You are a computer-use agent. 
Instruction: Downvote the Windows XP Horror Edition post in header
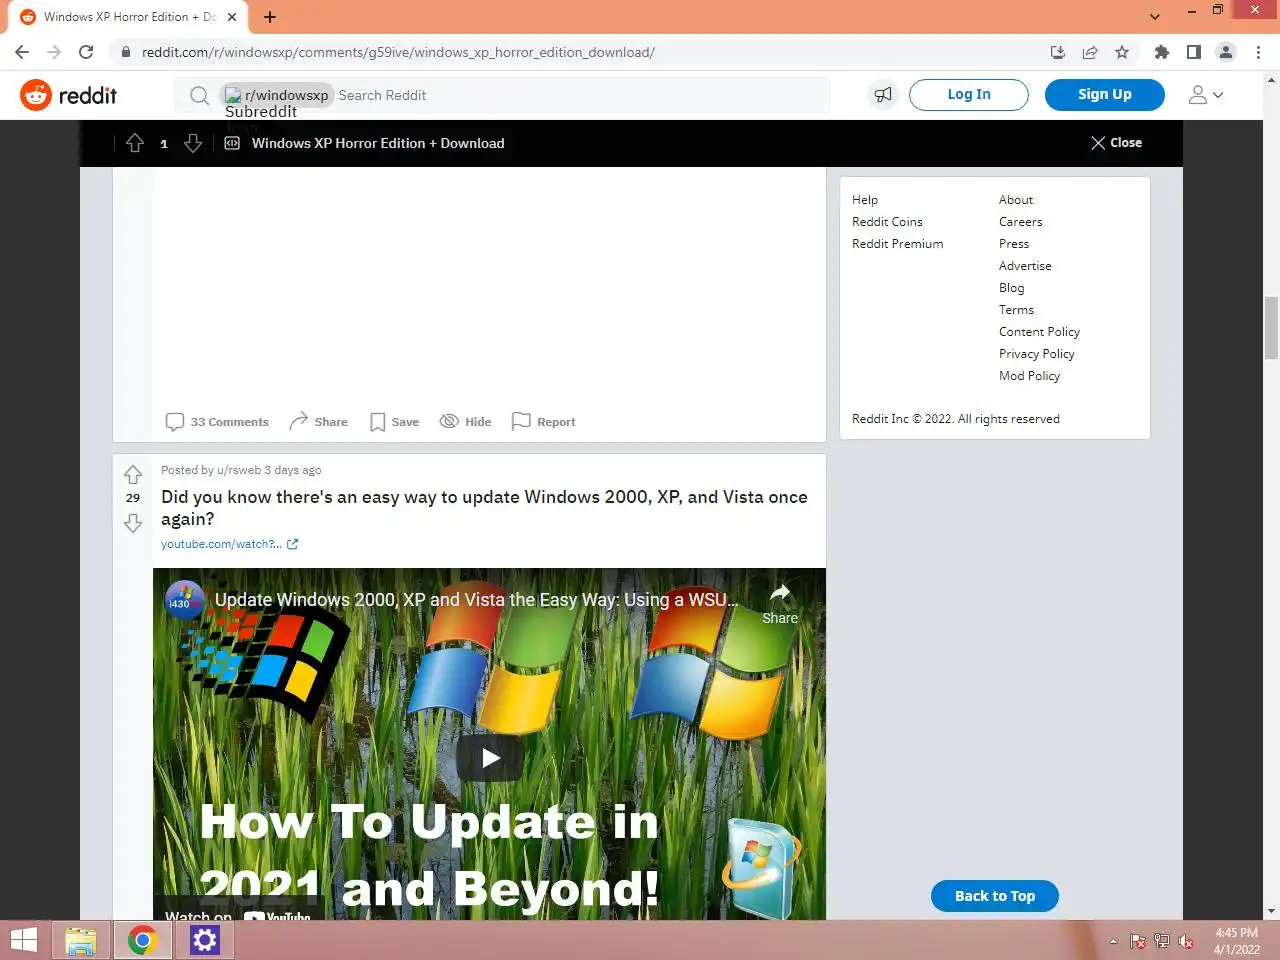193,143
